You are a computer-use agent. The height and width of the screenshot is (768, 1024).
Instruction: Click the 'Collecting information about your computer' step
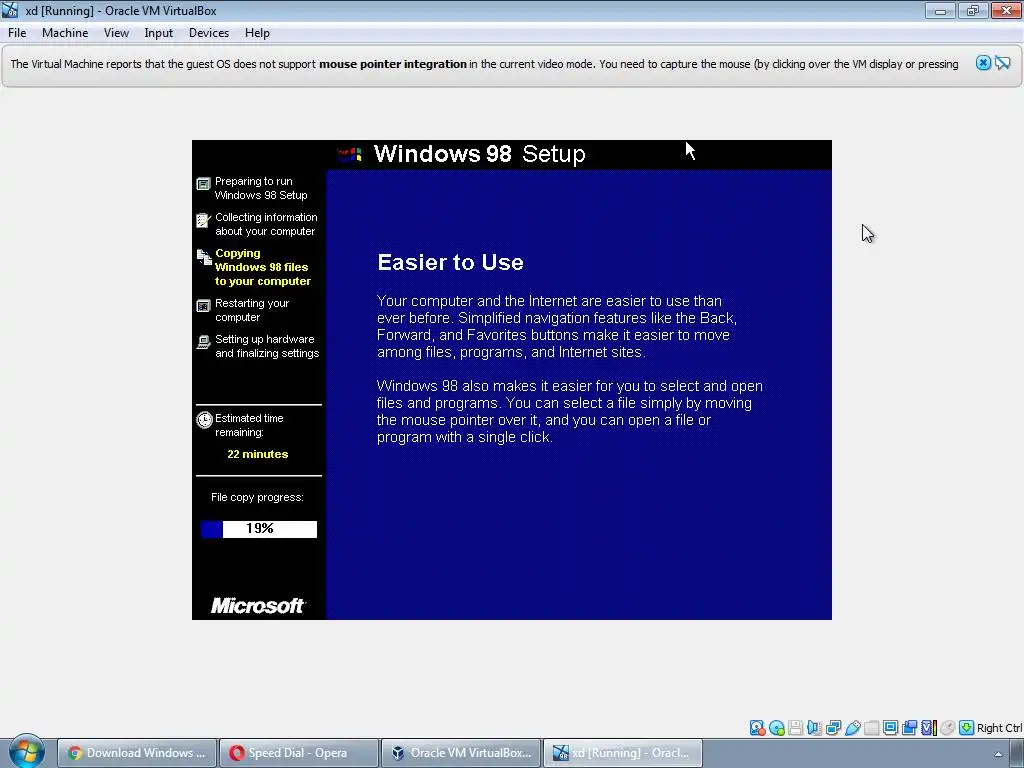coord(266,224)
